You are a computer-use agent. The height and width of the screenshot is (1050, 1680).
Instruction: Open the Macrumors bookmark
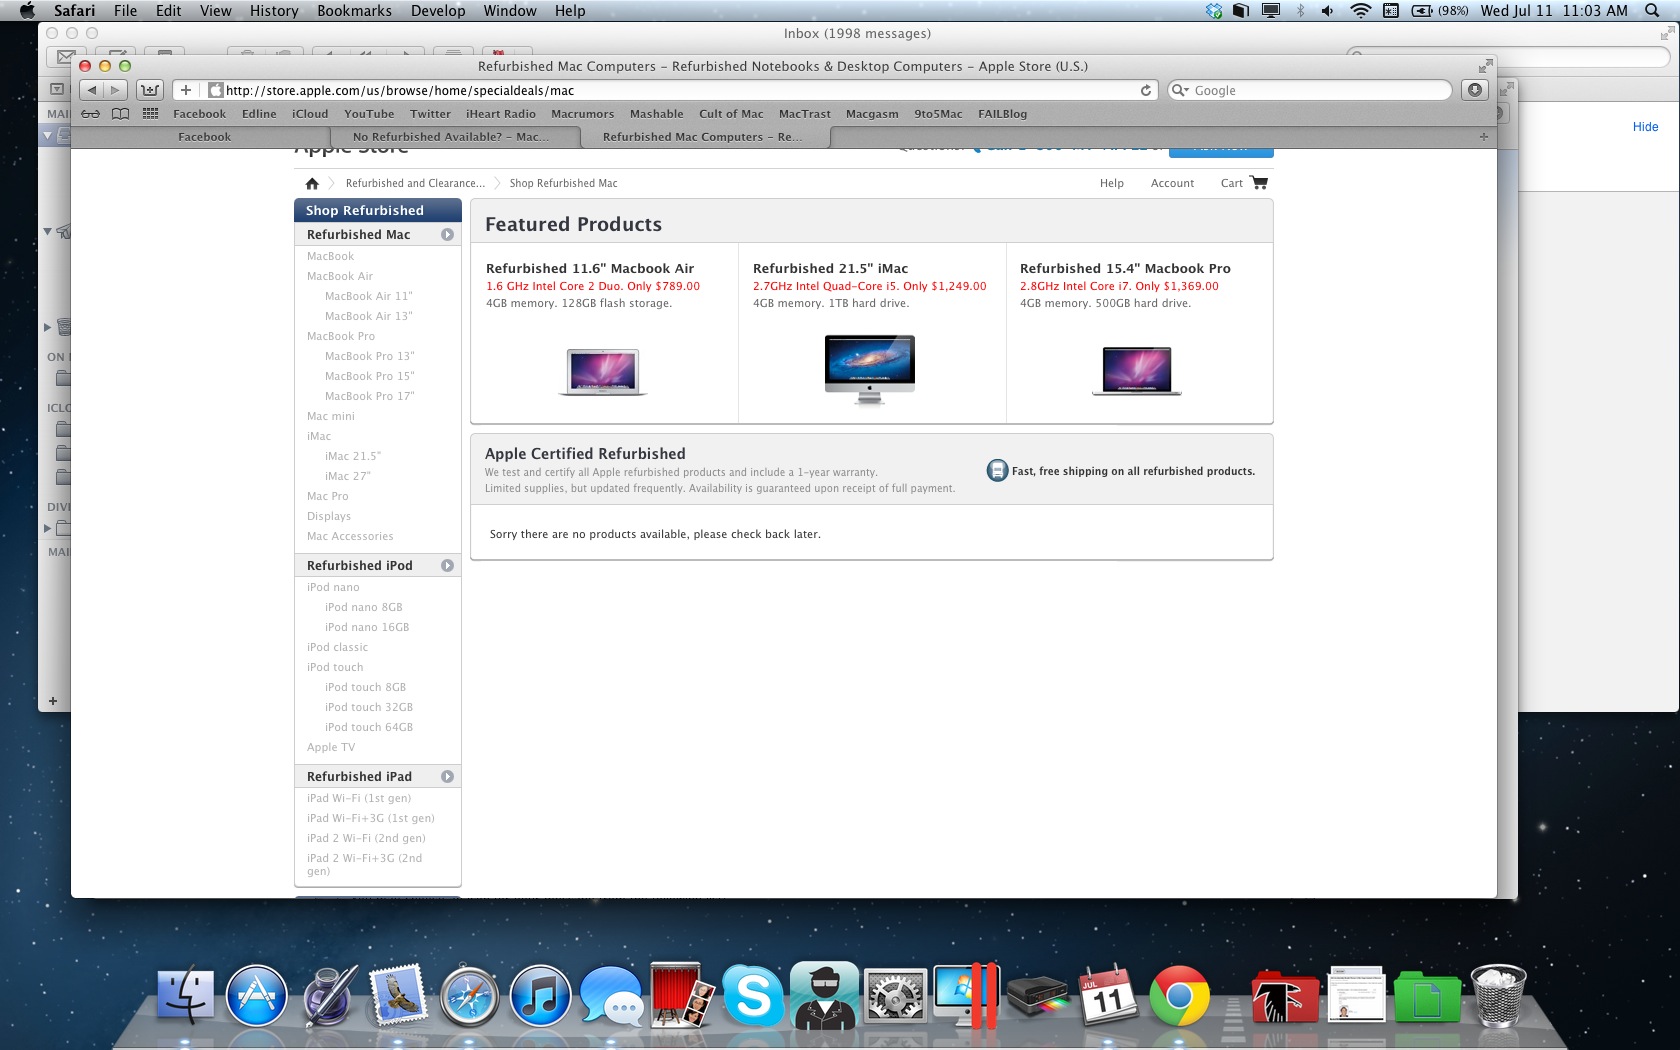pyautogui.click(x=582, y=114)
